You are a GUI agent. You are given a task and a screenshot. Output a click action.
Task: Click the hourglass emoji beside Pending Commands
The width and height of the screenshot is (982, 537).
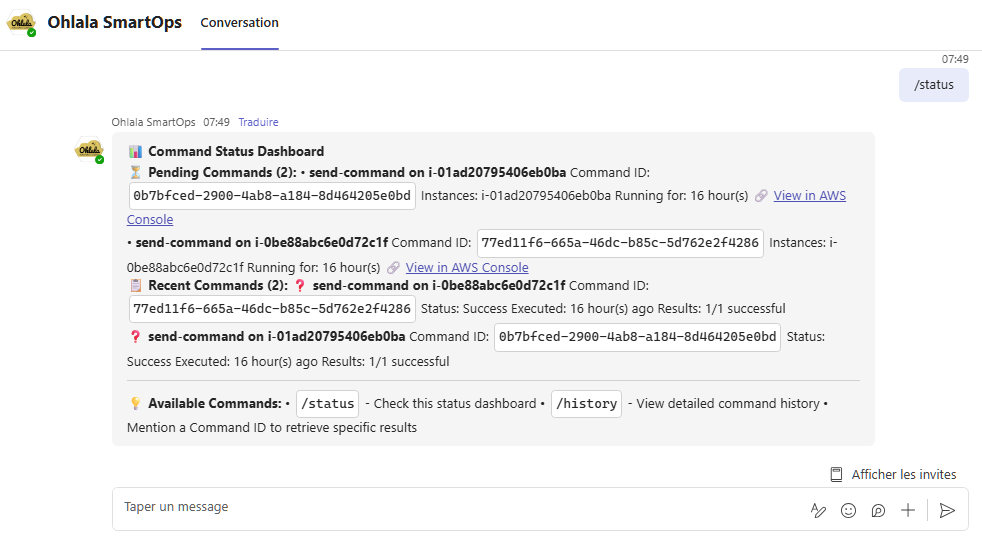click(135, 172)
